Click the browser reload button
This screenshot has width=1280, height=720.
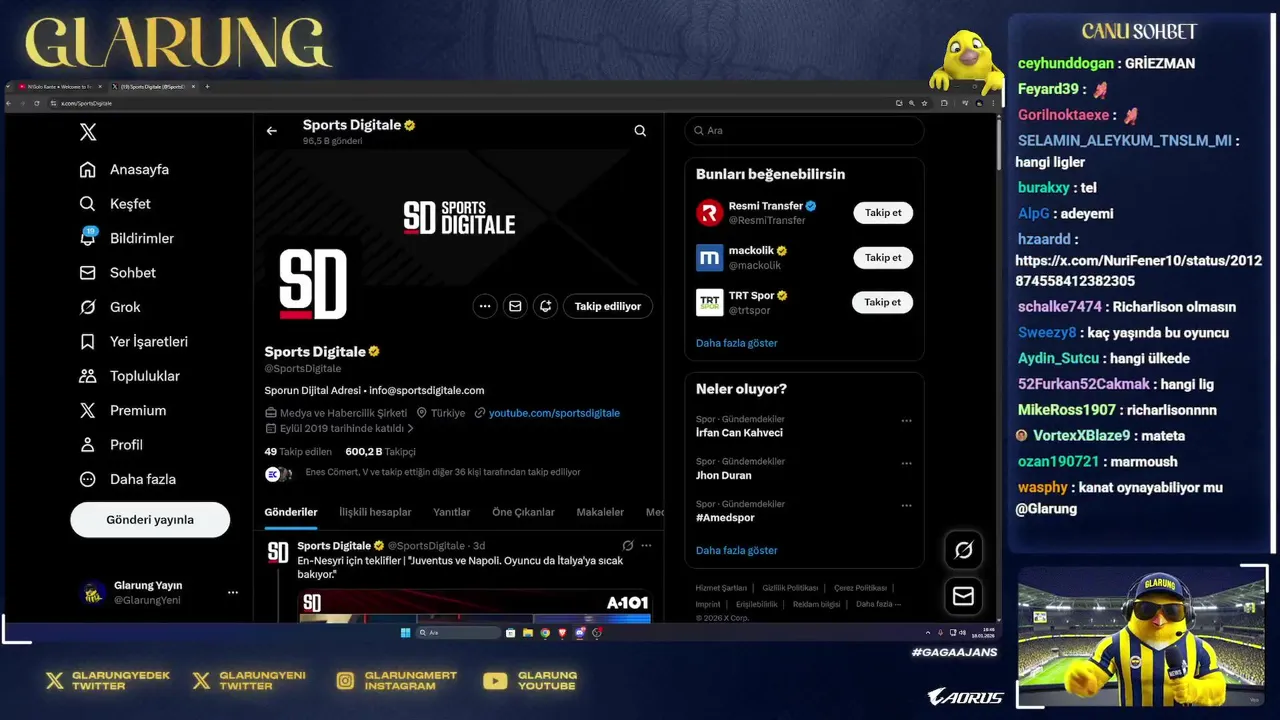tap(37, 103)
